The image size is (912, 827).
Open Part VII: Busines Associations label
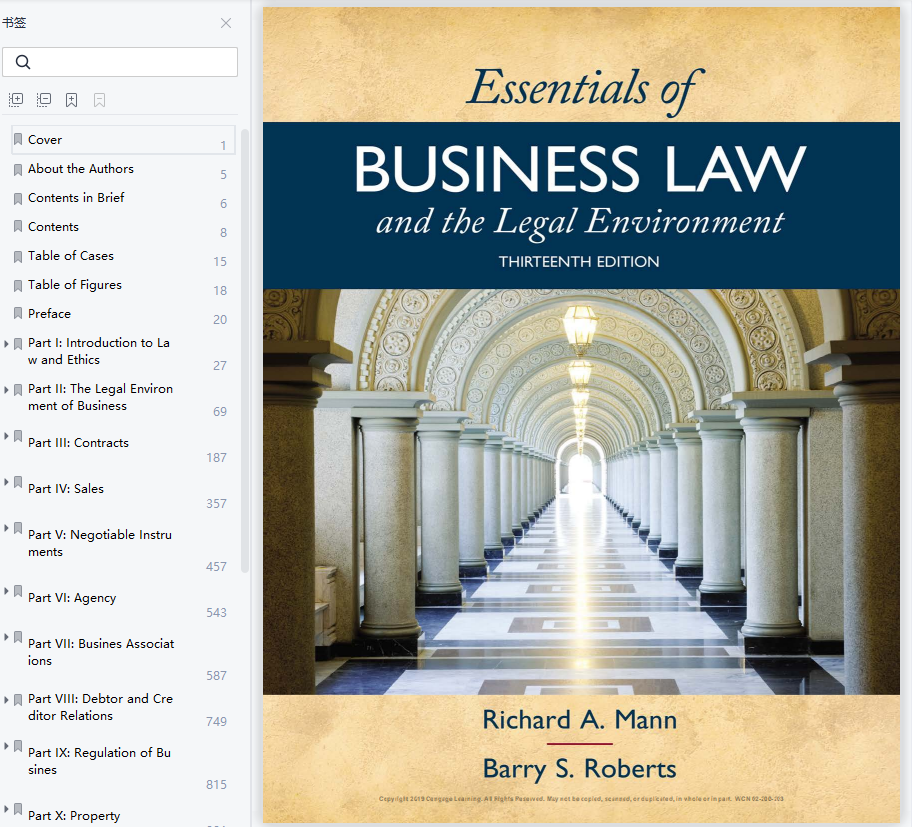tap(101, 652)
